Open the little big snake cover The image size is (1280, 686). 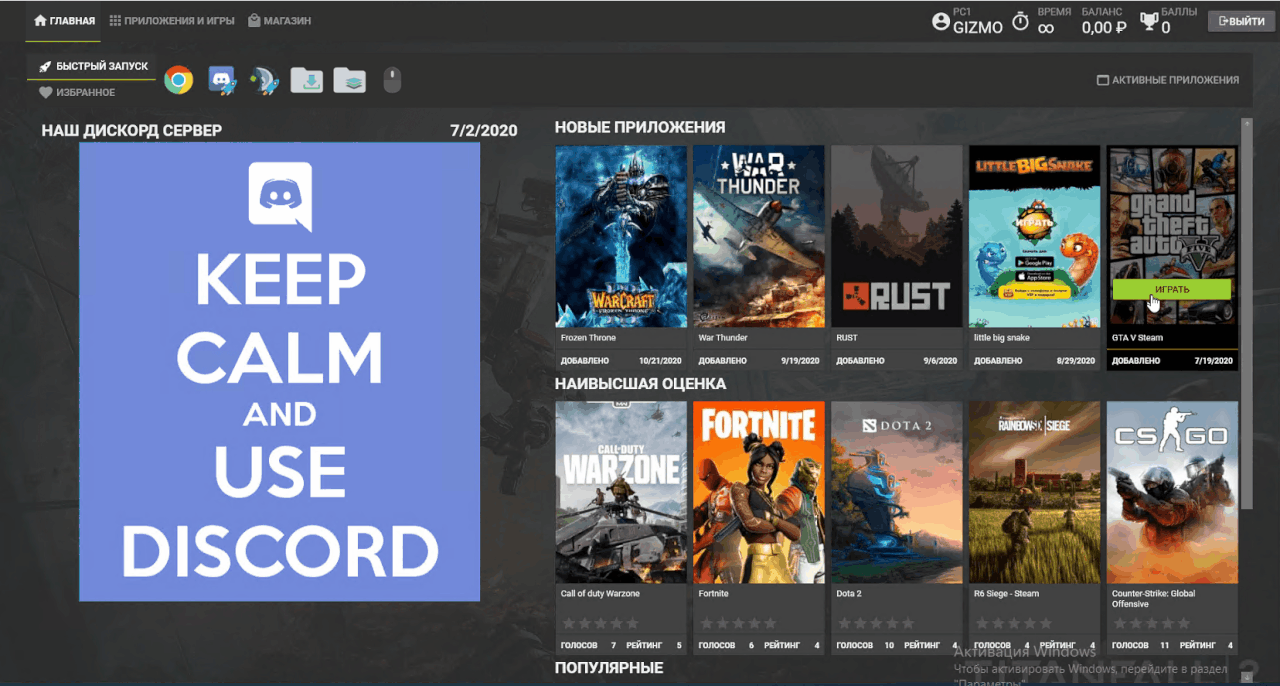pos(1034,236)
